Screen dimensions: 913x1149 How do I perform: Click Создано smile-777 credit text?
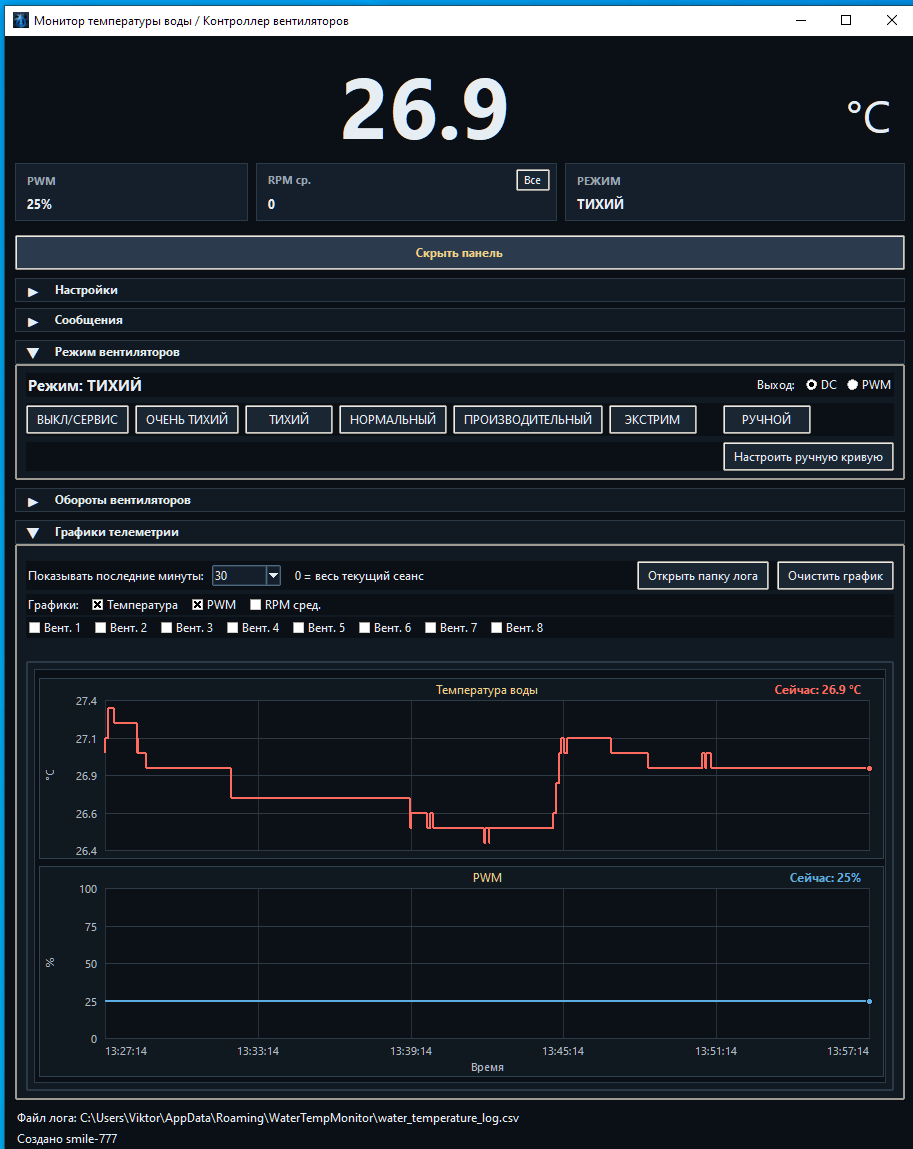tap(67, 1139)
